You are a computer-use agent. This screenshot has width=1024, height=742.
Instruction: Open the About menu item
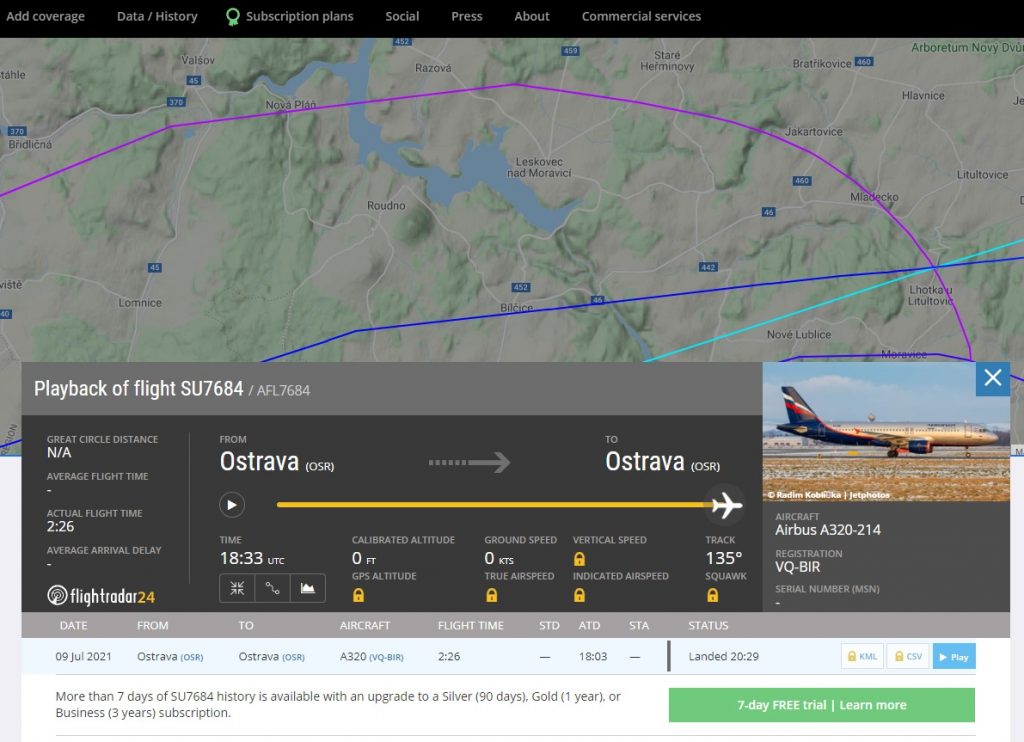point(532,16)
